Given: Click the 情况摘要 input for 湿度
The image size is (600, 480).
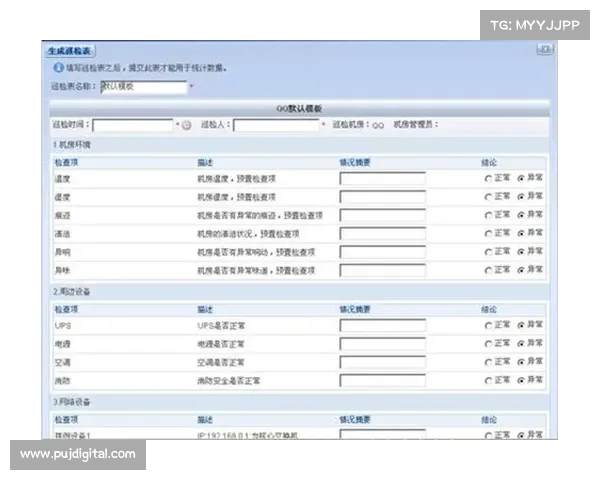Looking at the screenshot, I should point(383,197).
